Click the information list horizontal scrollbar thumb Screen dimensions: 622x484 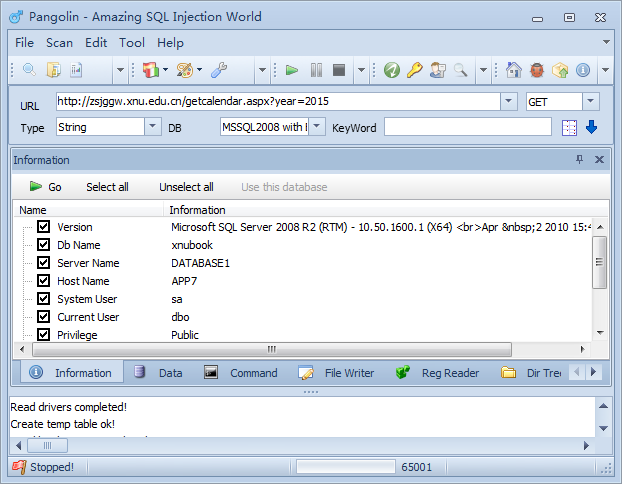click(x=272, y=350)
